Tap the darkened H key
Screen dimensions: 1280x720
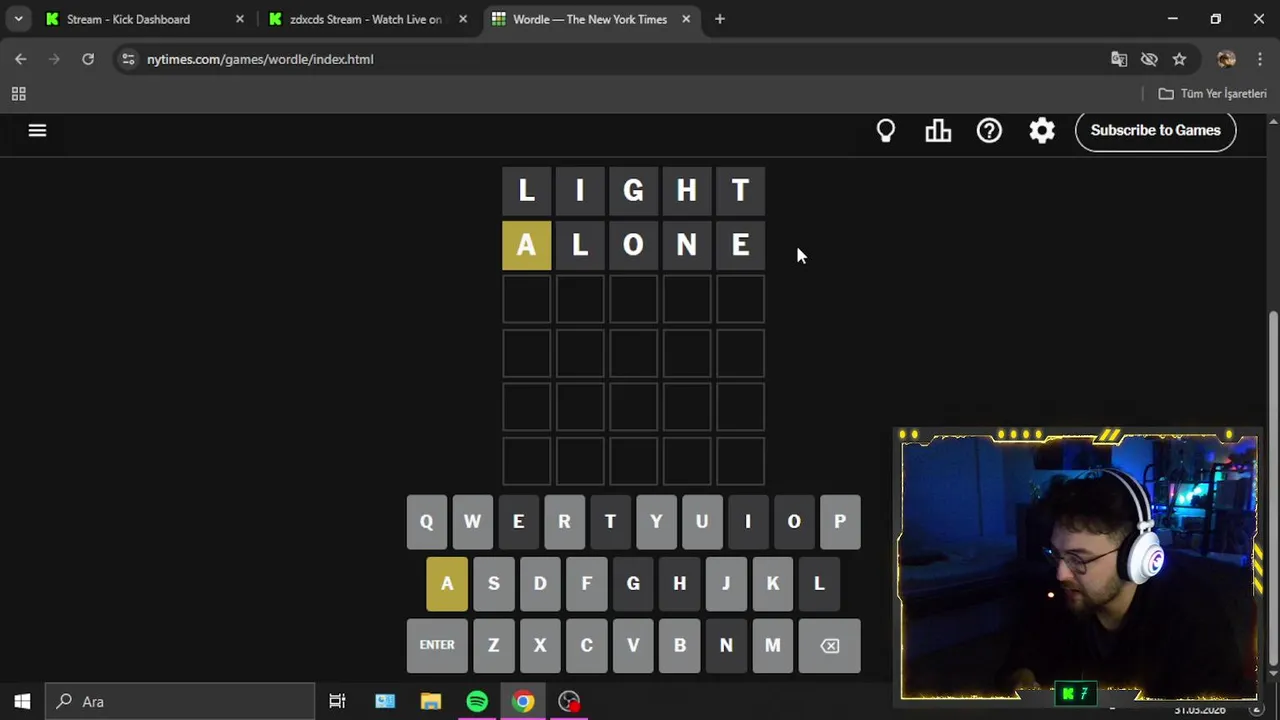[679, 583]
